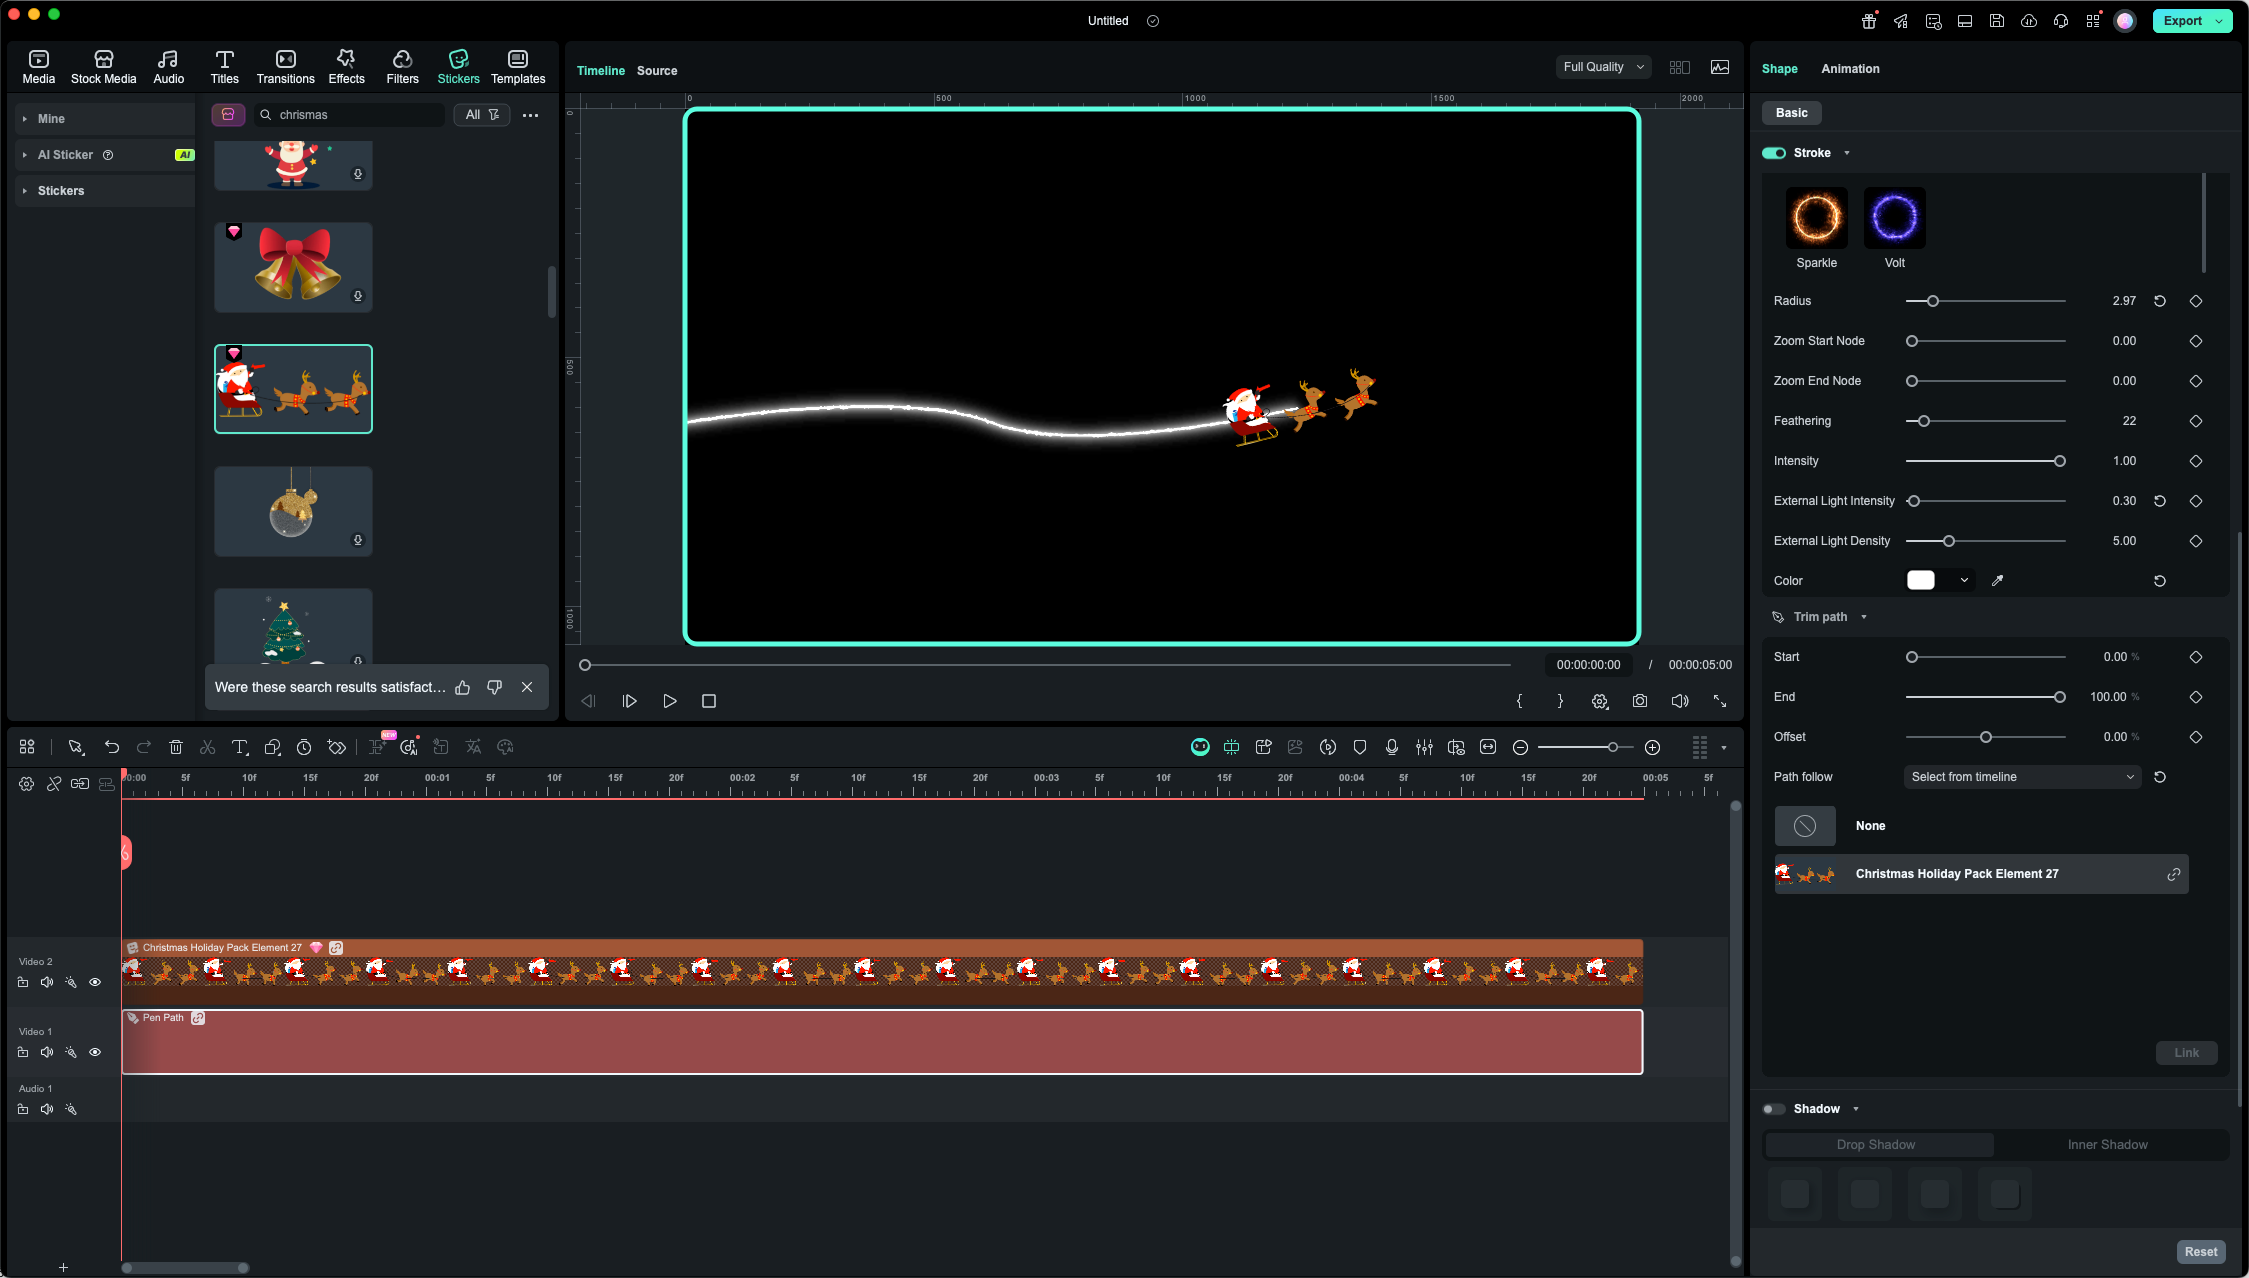The width and height of the screenshot is (2249, 1278).
Task: Hide the Video 2 track
Action: tap(95, 982)
